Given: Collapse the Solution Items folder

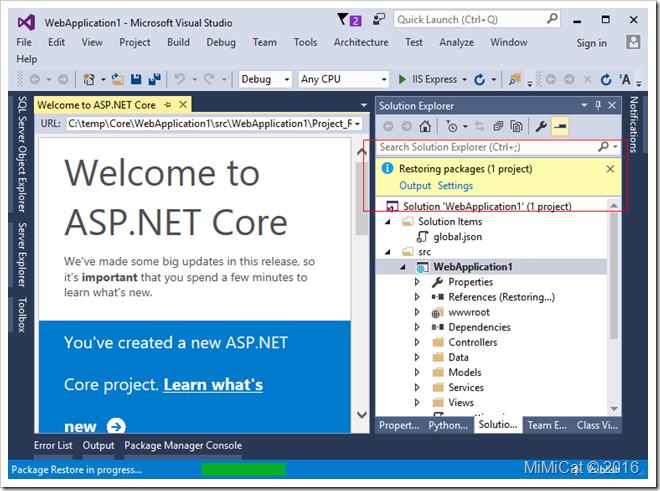Looking at the screenshot, I should click(388, 221).
